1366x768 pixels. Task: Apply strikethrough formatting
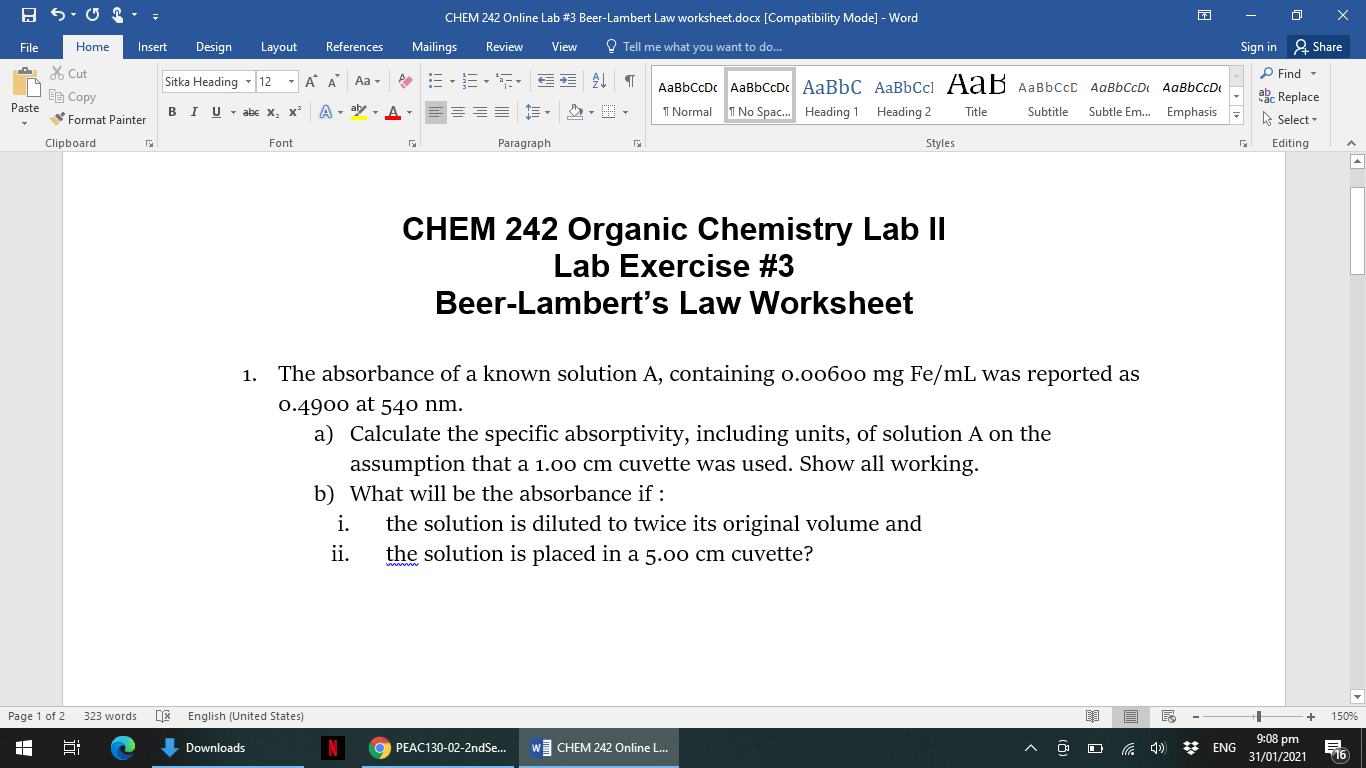pos(252,113)
